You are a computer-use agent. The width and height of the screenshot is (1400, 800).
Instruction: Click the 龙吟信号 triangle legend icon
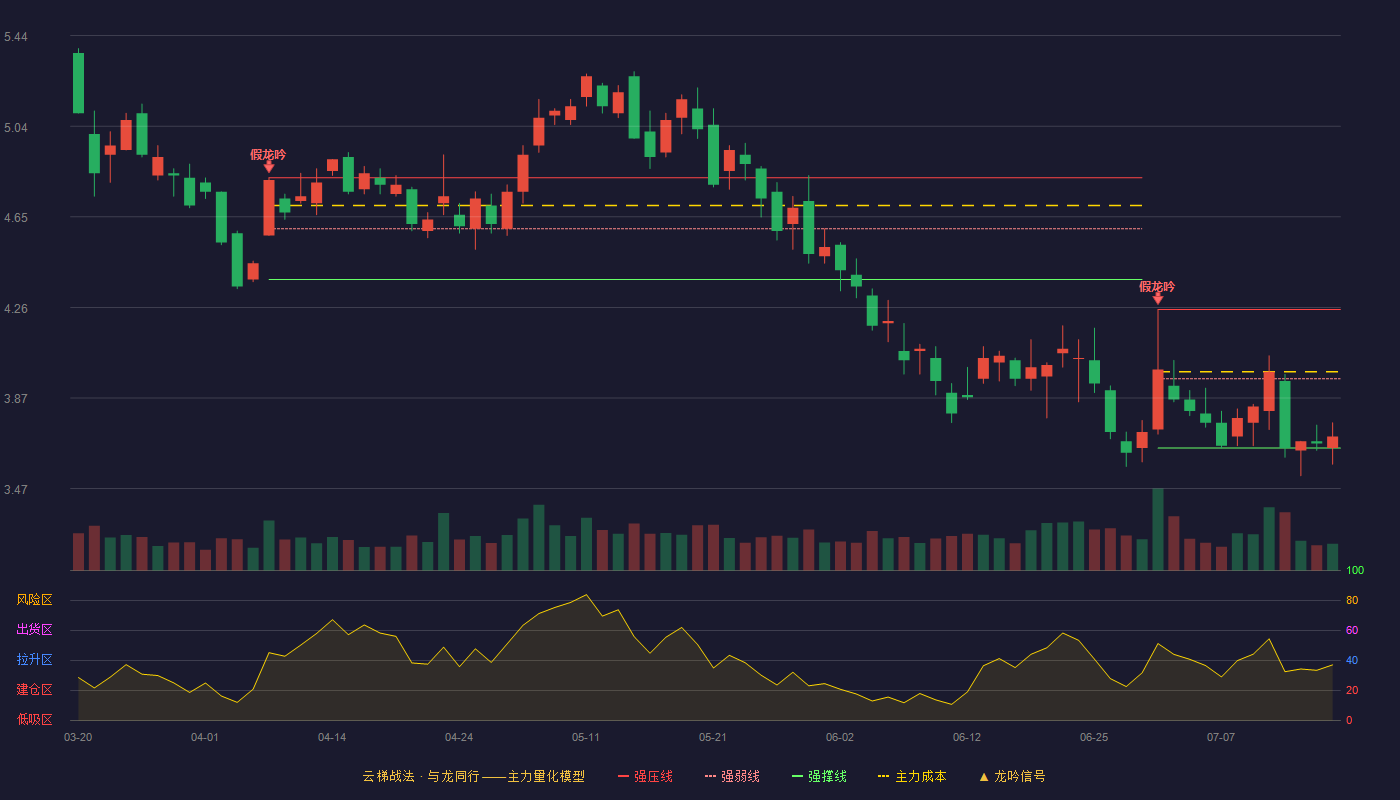pyautogui.click(x=983, y=777)
